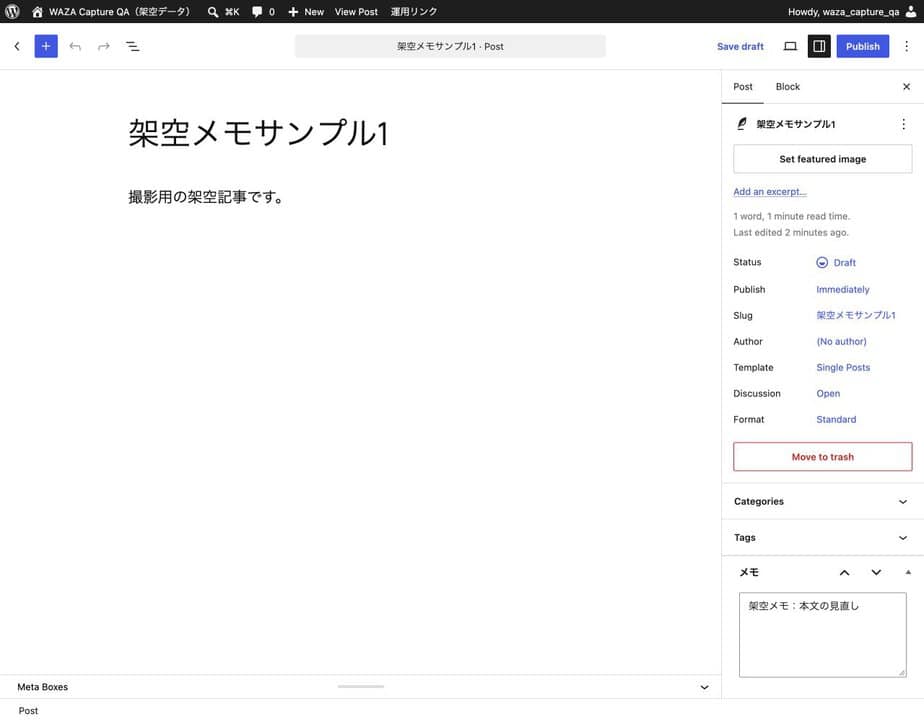Screen dimensions: 924x722
Task: Click Add an excerpt link
Action: point(770,192)
